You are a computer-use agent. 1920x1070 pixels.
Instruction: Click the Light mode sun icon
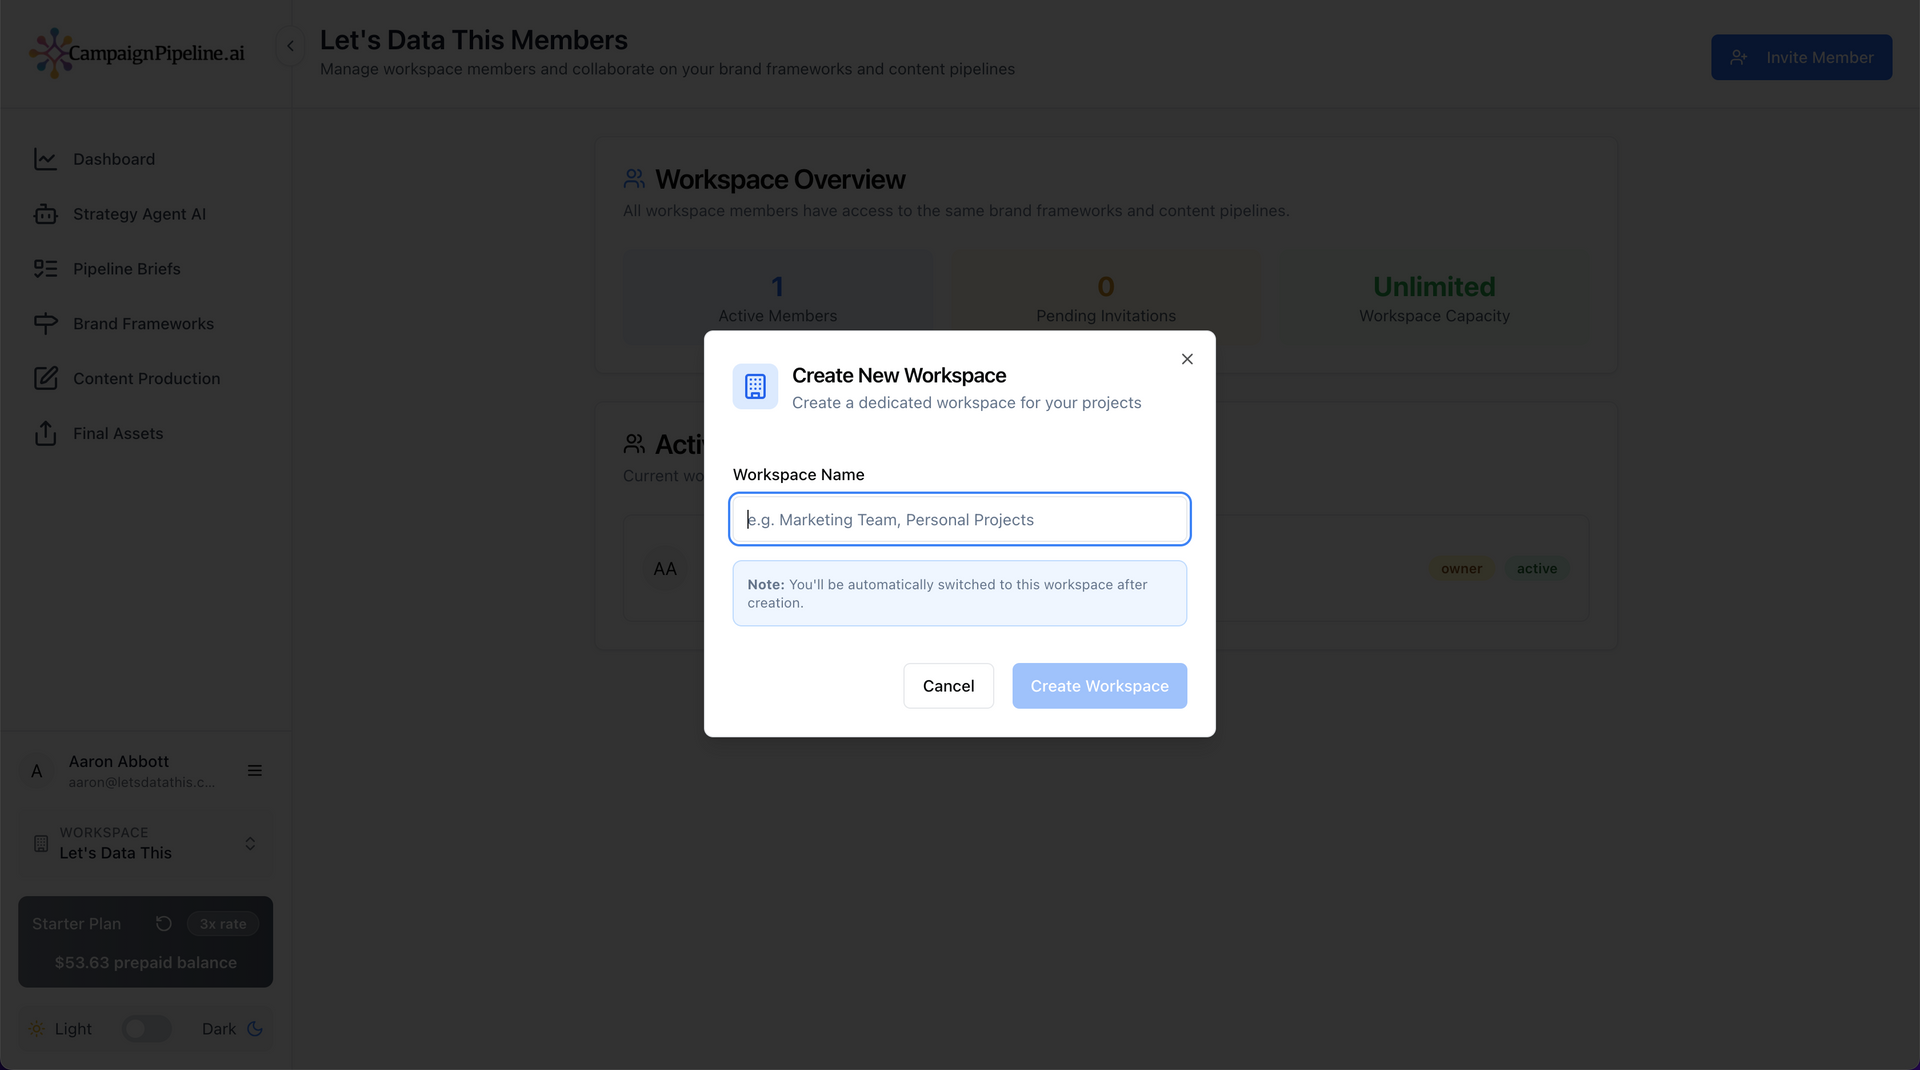tap(37, 1029)
